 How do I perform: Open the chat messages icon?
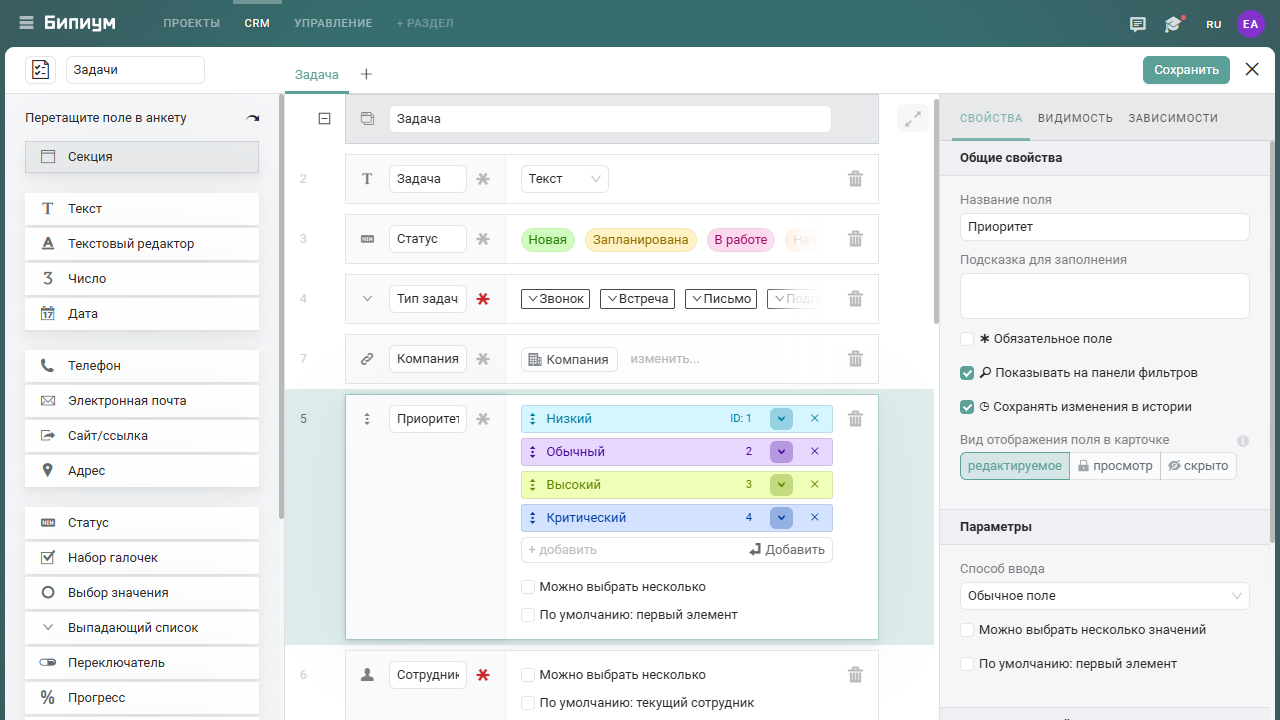1138,24
